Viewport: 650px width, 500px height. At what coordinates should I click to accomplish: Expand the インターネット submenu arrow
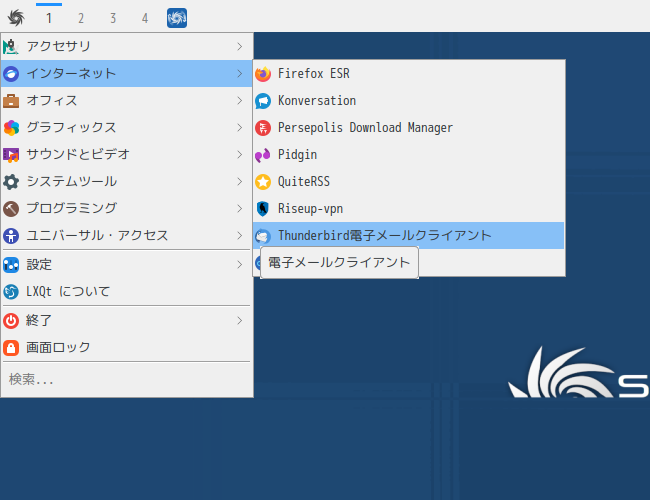[240, 74]
